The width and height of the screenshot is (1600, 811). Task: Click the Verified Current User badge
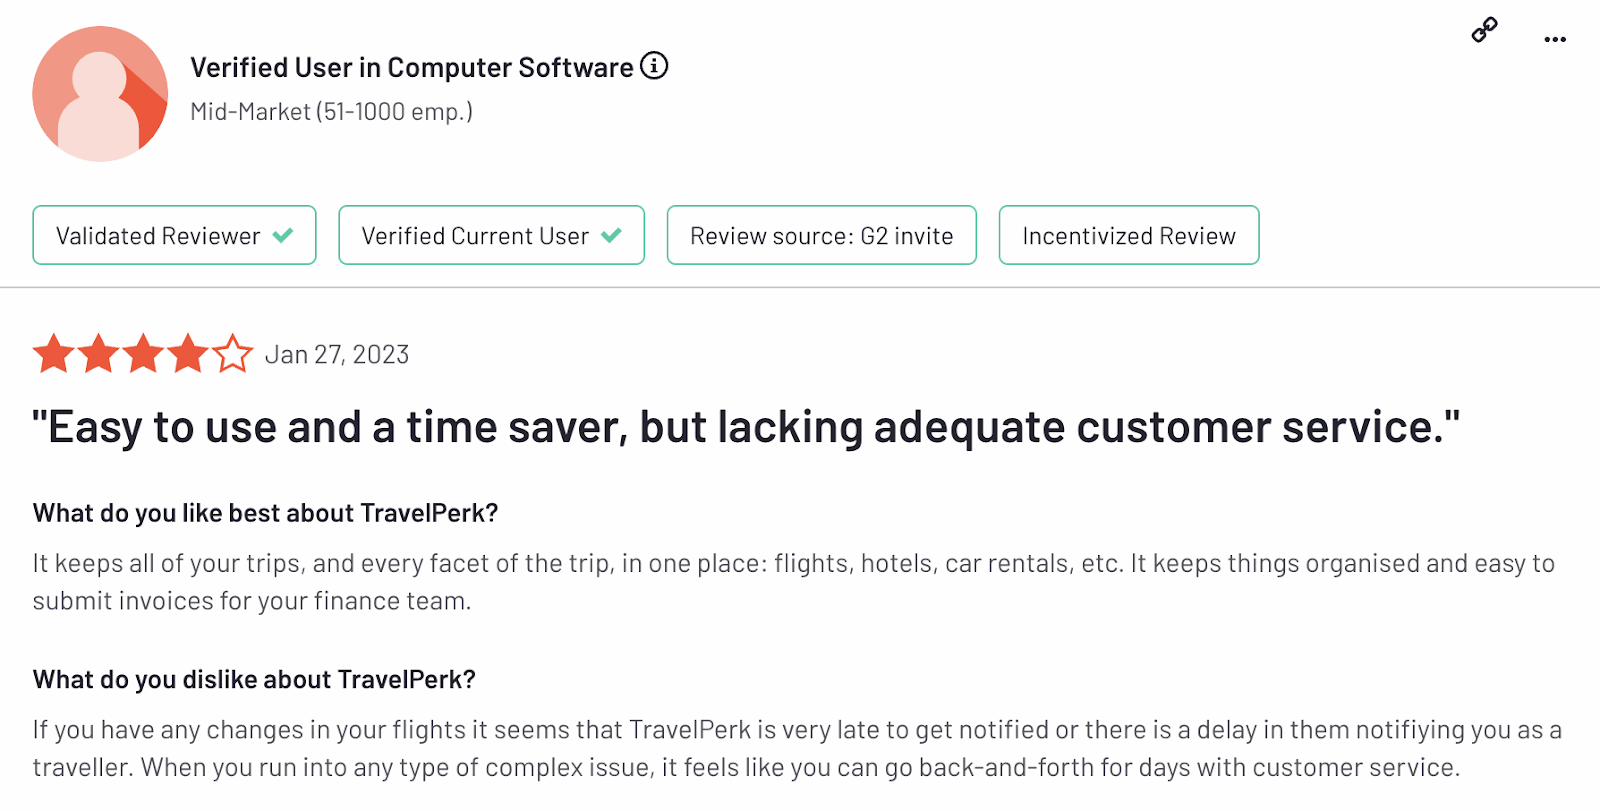(491, 236)
